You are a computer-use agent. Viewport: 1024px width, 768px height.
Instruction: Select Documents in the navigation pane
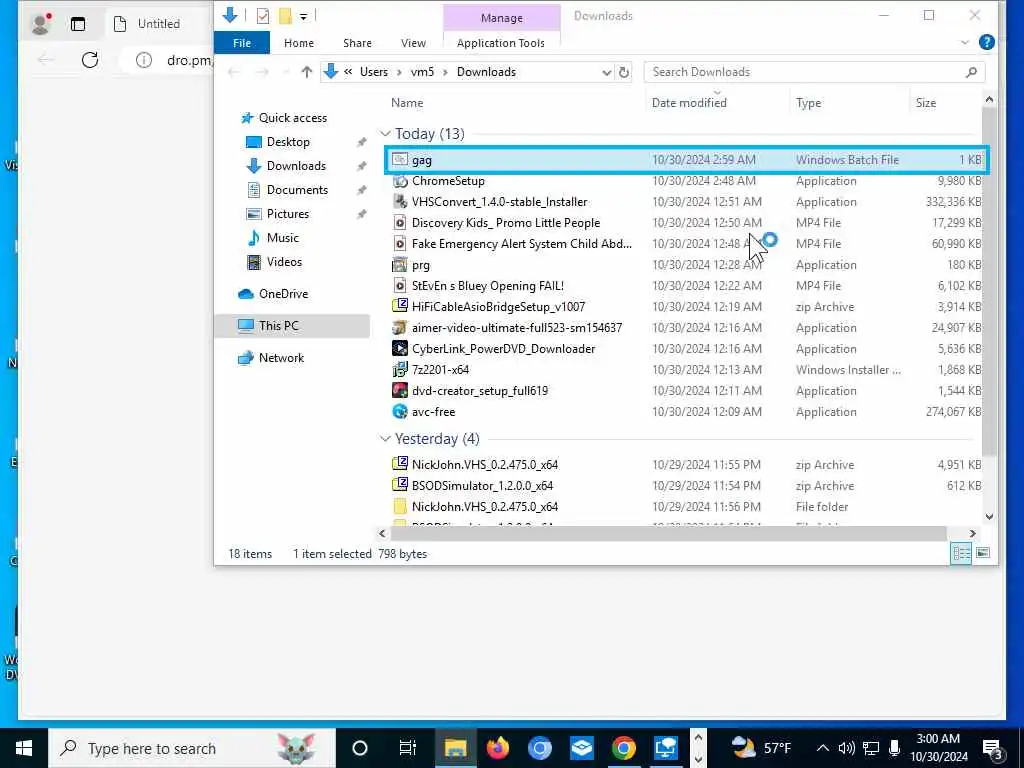297,190
